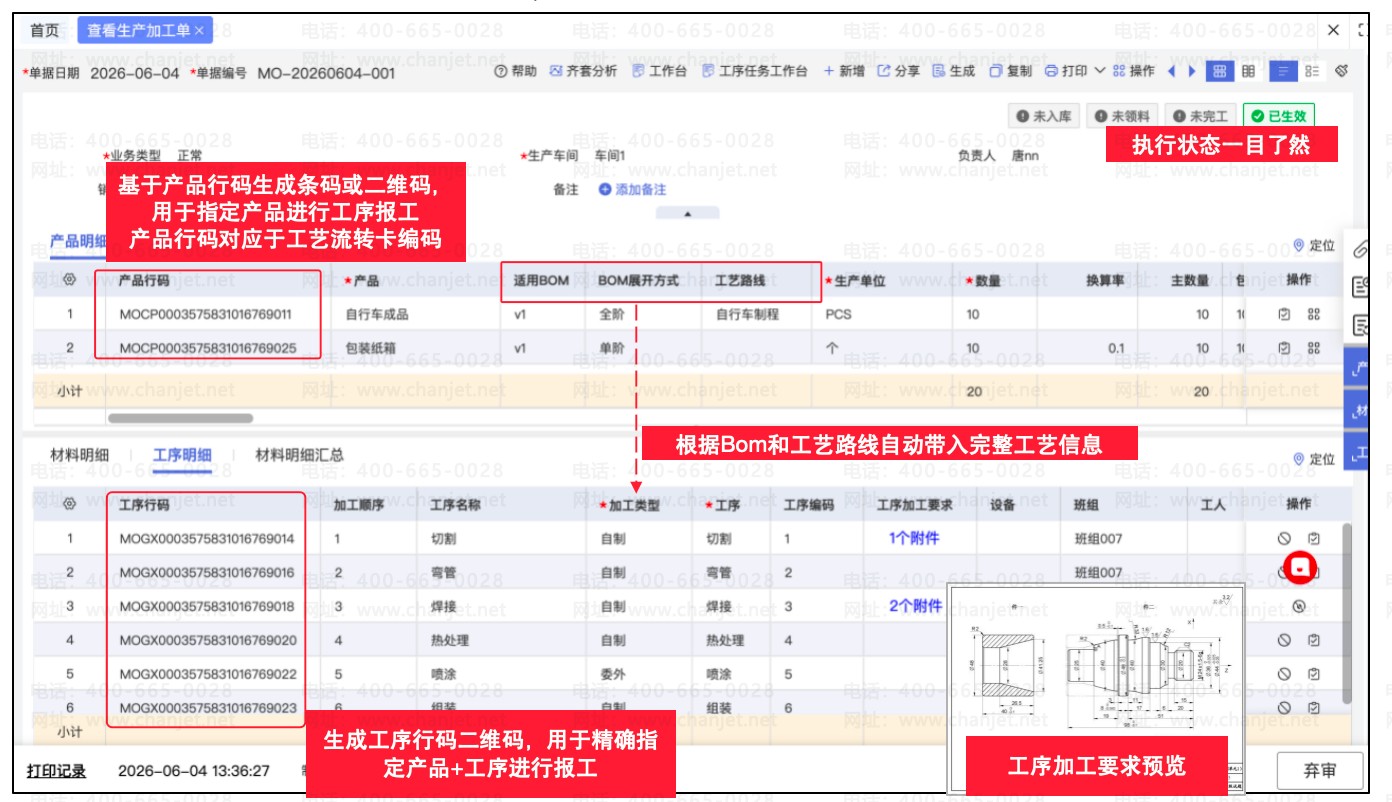Open the 2个附件 link for 焊接

click(915, 606)
